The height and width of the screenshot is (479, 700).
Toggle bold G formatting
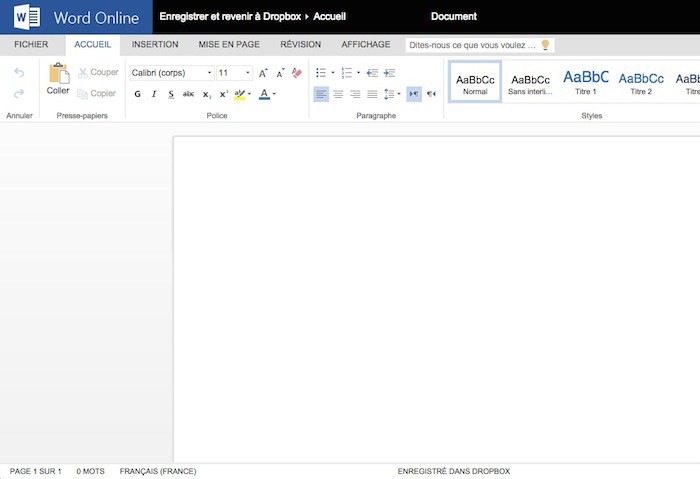pyautogui.click(x=138, y=94)
